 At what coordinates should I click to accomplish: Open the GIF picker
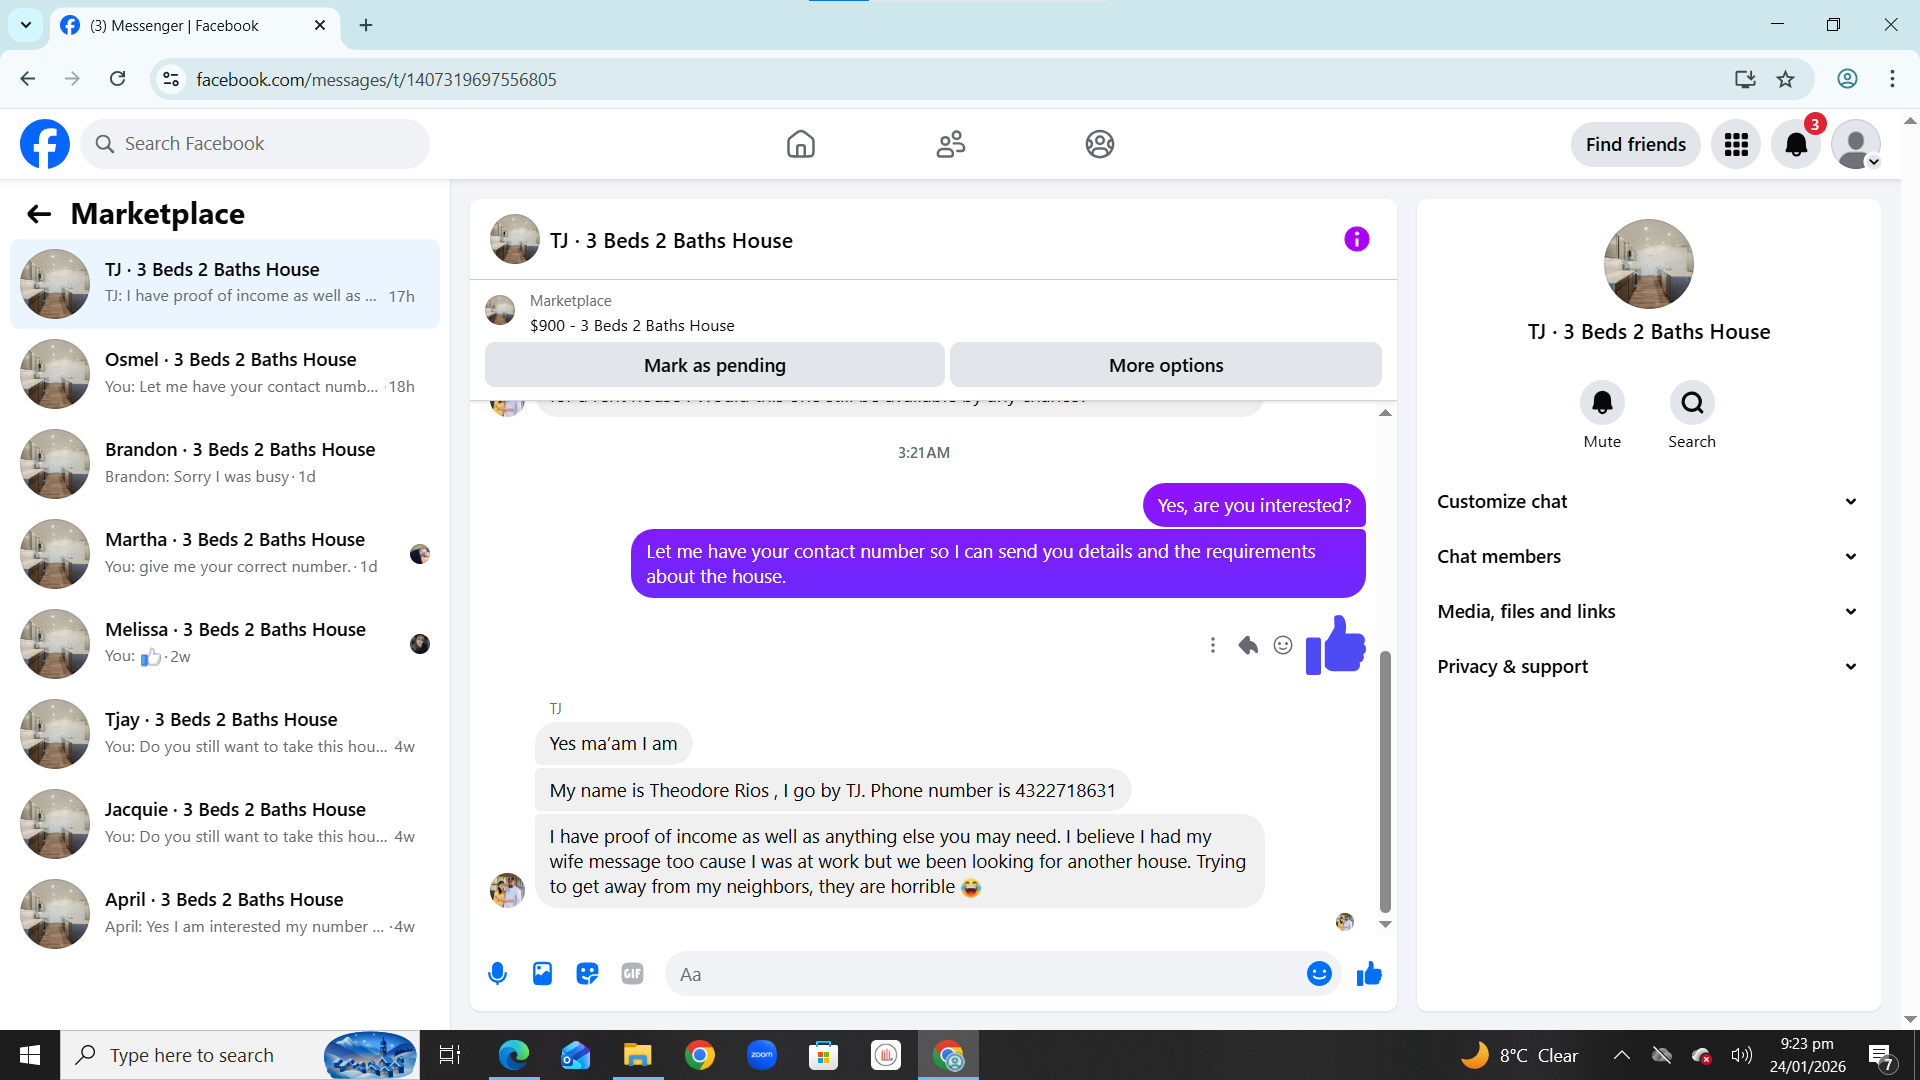point(632,973)
